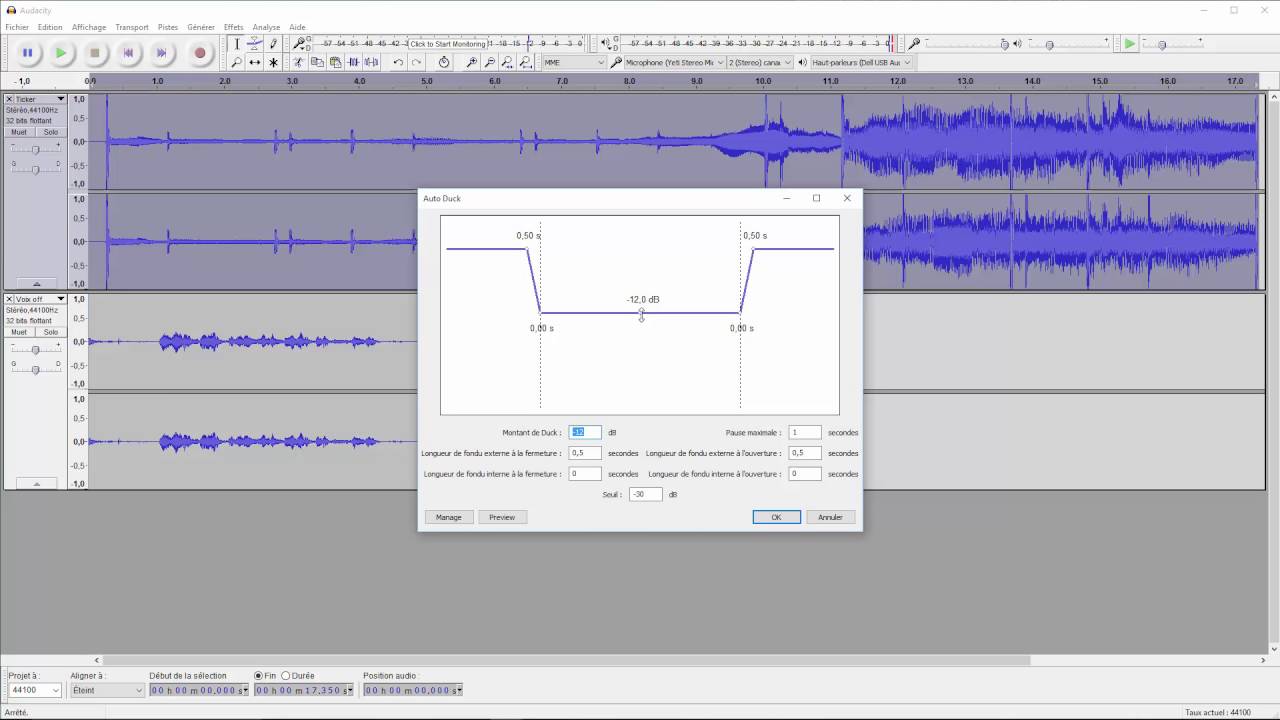Close the Vox off track with its X
The width and height of the screenshot is (1280, 720).
tap(9, 299)
